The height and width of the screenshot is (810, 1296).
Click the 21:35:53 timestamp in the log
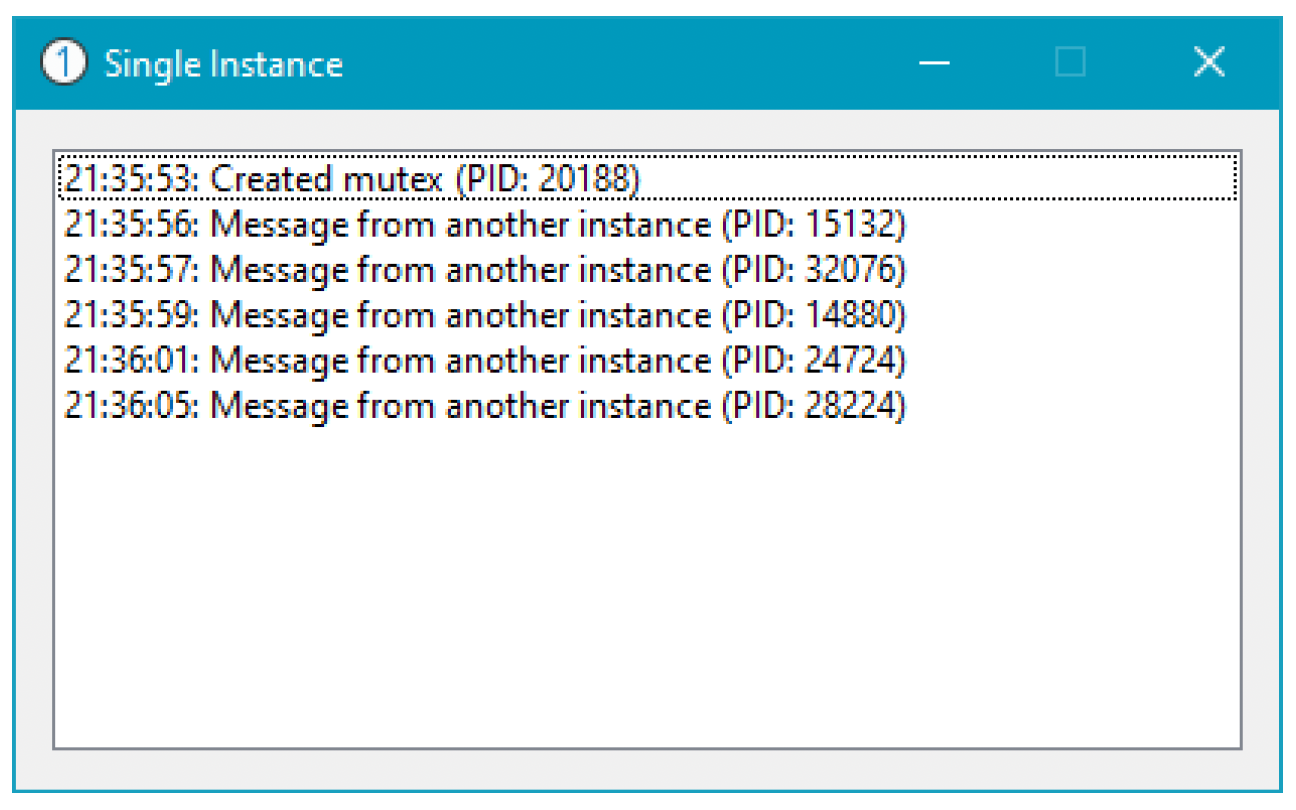pos(132,179)
